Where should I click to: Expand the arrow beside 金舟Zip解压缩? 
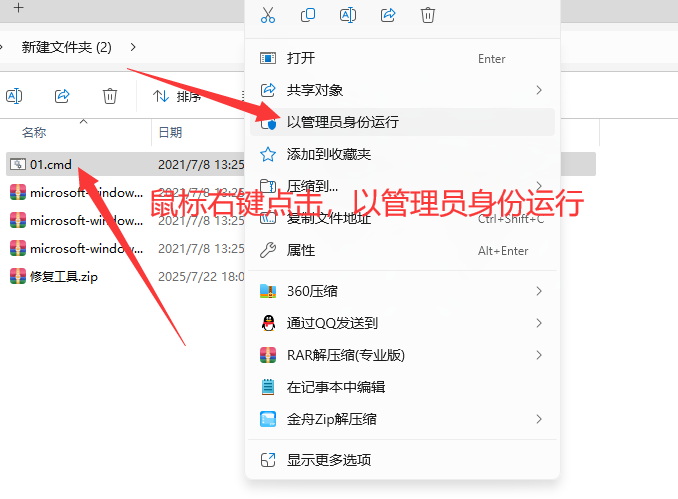539,419
